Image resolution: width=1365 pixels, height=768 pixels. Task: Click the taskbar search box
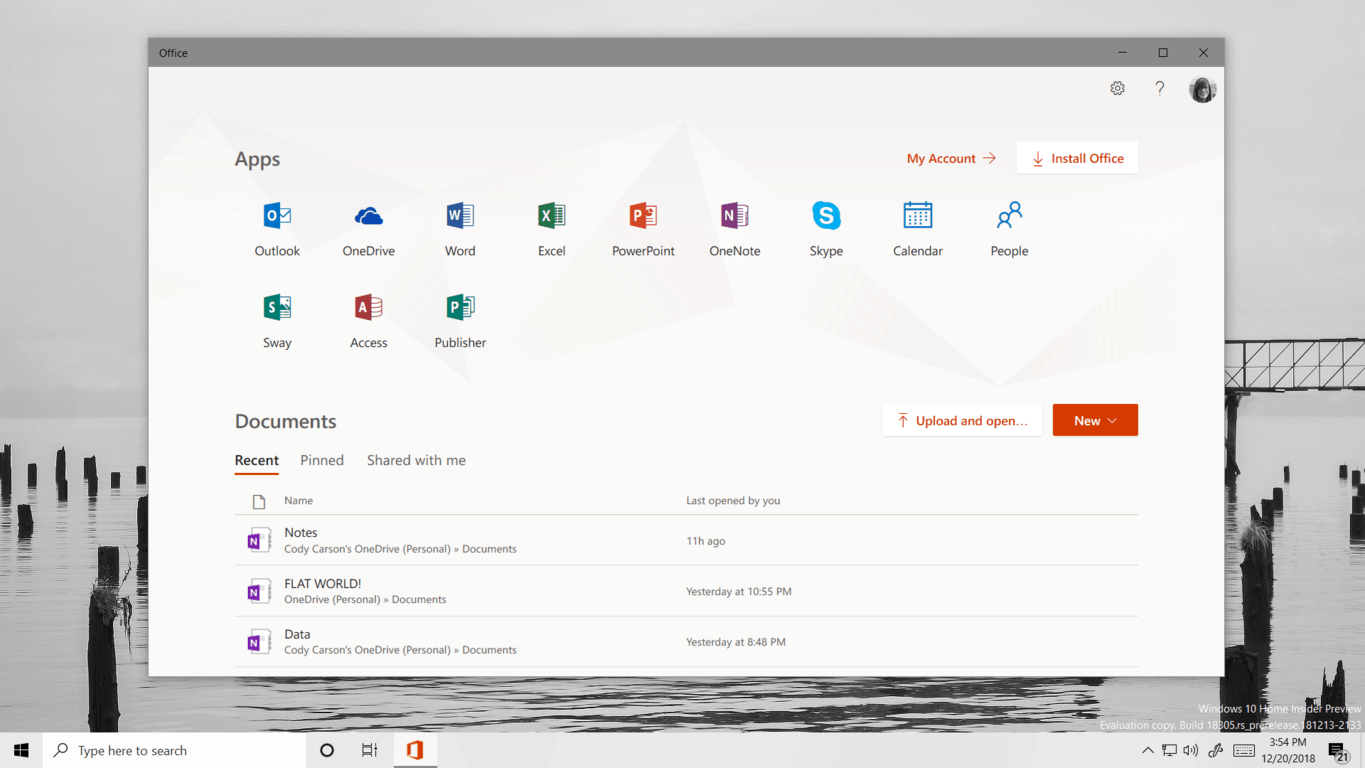pos(174,750)
